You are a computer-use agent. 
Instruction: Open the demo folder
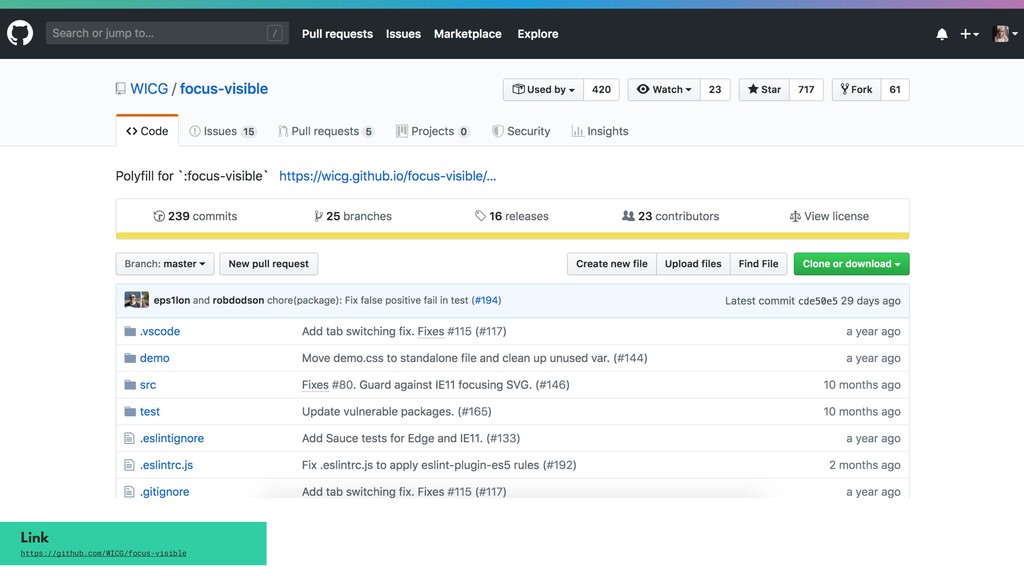point(154,358)
